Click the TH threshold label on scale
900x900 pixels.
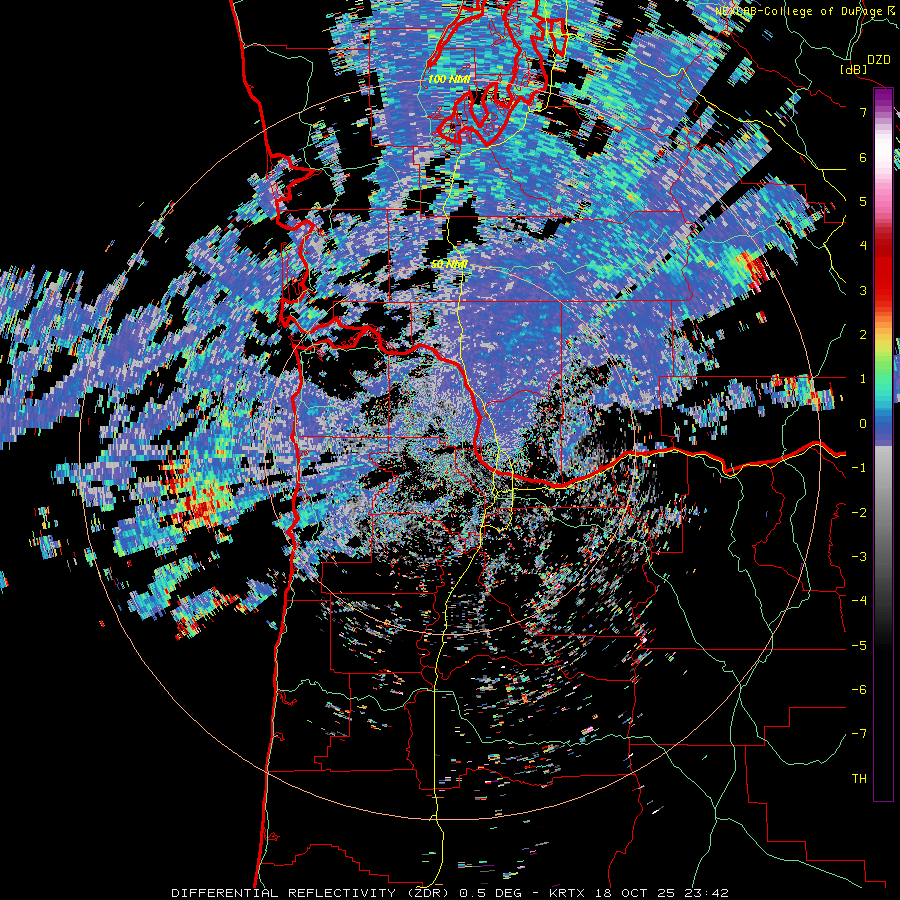(859, 779)
